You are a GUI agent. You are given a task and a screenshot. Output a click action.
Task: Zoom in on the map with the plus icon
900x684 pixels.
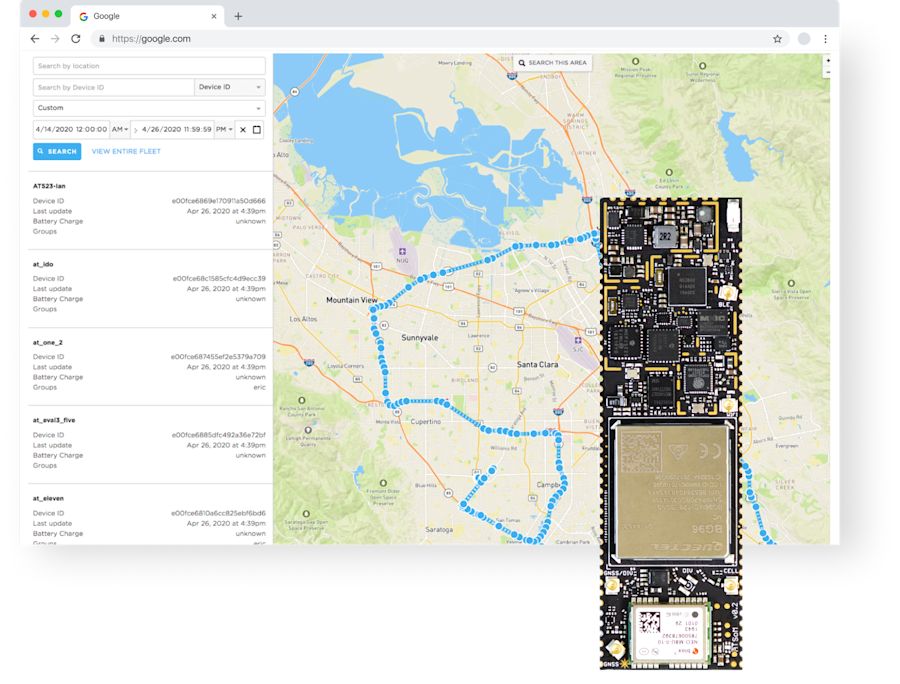coord(828,60)
